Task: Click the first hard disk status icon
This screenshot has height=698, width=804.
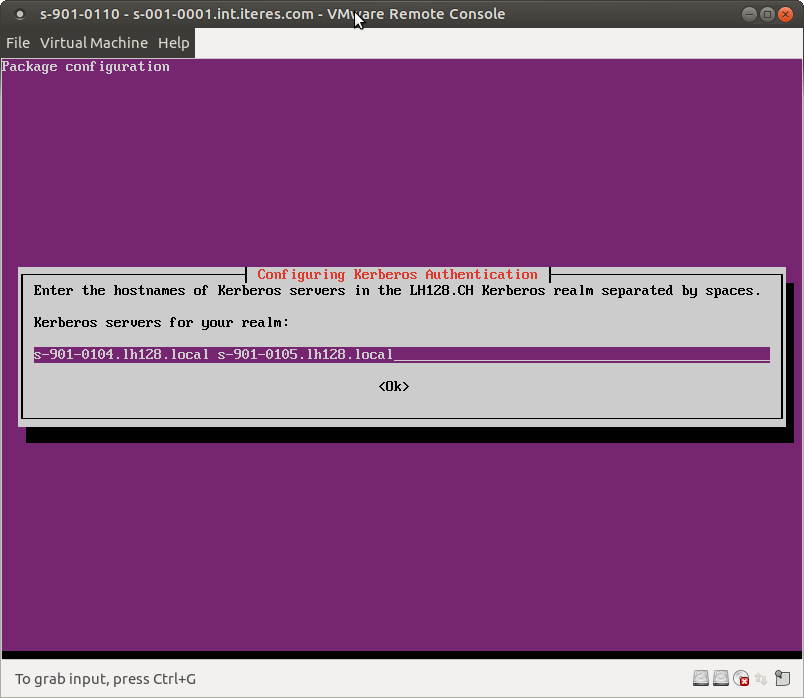Action: pyautogui.click(x=701, y=678)
